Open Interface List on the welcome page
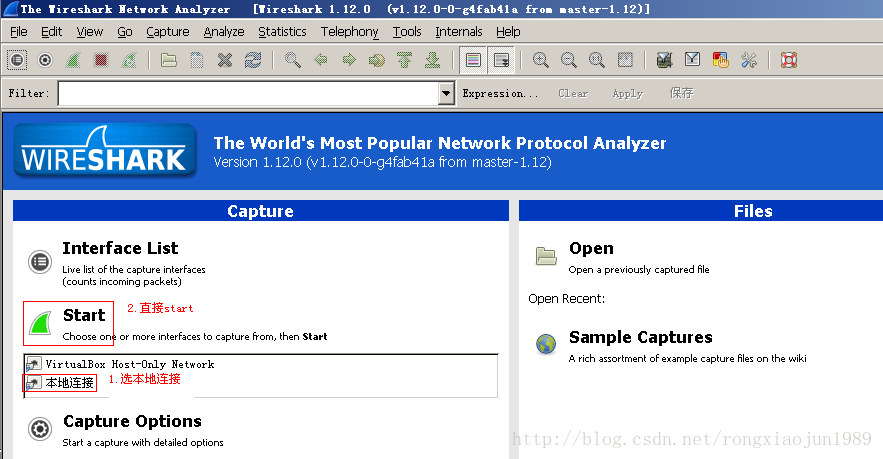The height and width of the screenshot is (459, 883). pos(120,248)
